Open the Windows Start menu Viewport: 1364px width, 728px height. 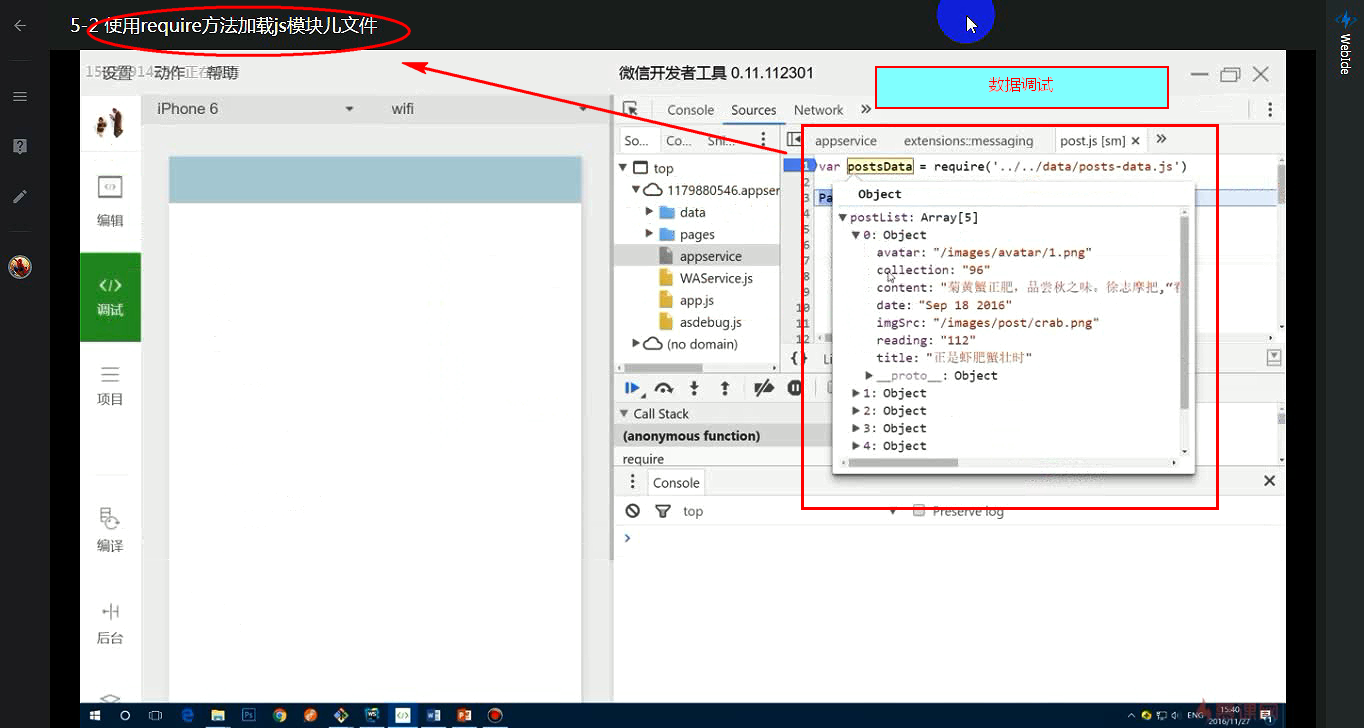(95, 716)
